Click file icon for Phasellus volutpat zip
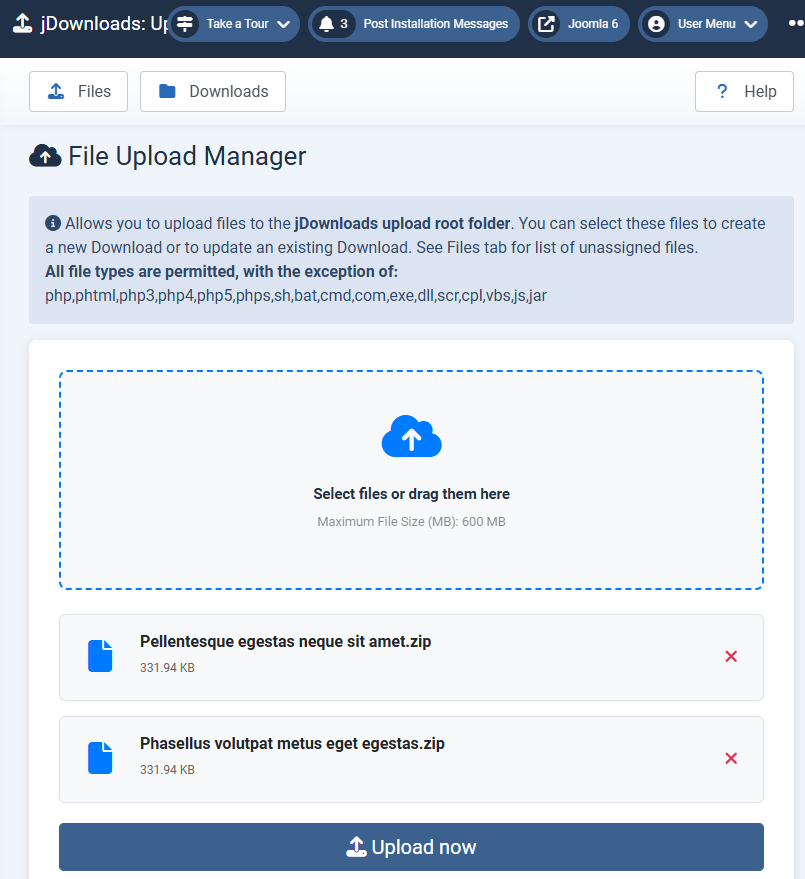Image resolution: width=805 pixels, height=879 pixels. point(100,758)
